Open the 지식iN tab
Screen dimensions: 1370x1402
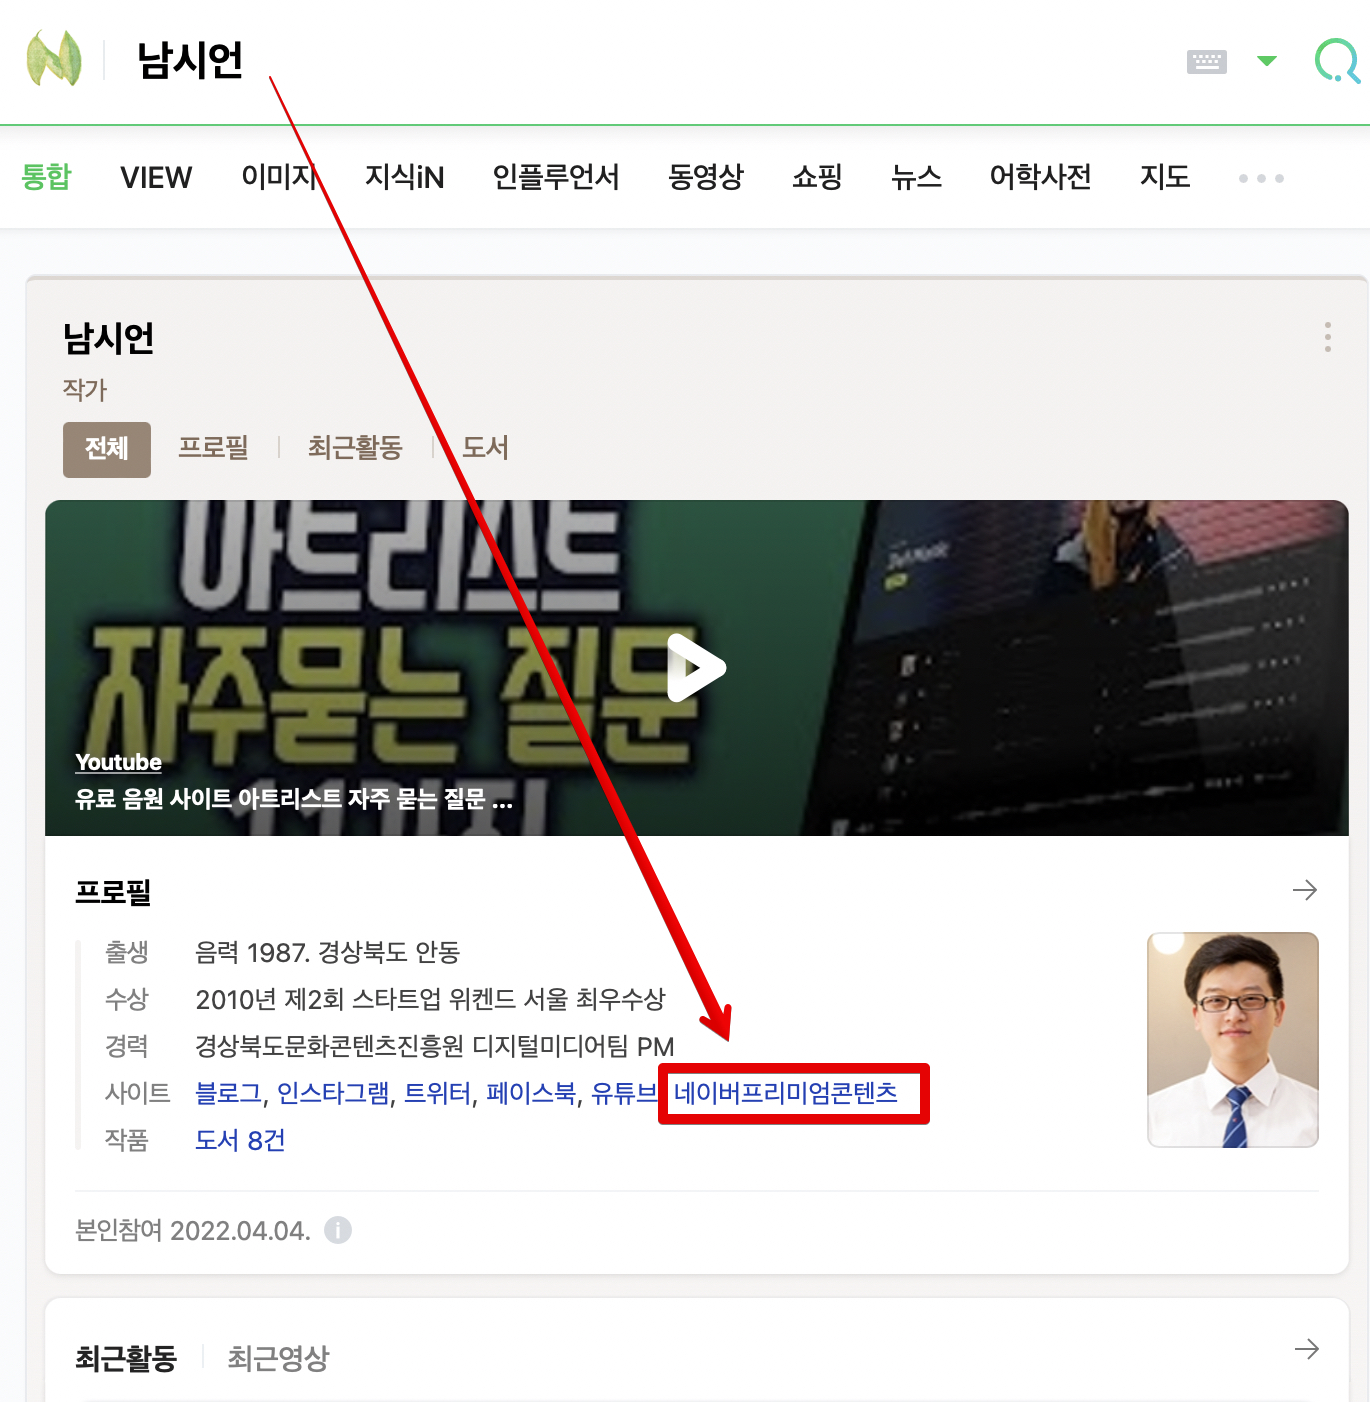point(404,177)
